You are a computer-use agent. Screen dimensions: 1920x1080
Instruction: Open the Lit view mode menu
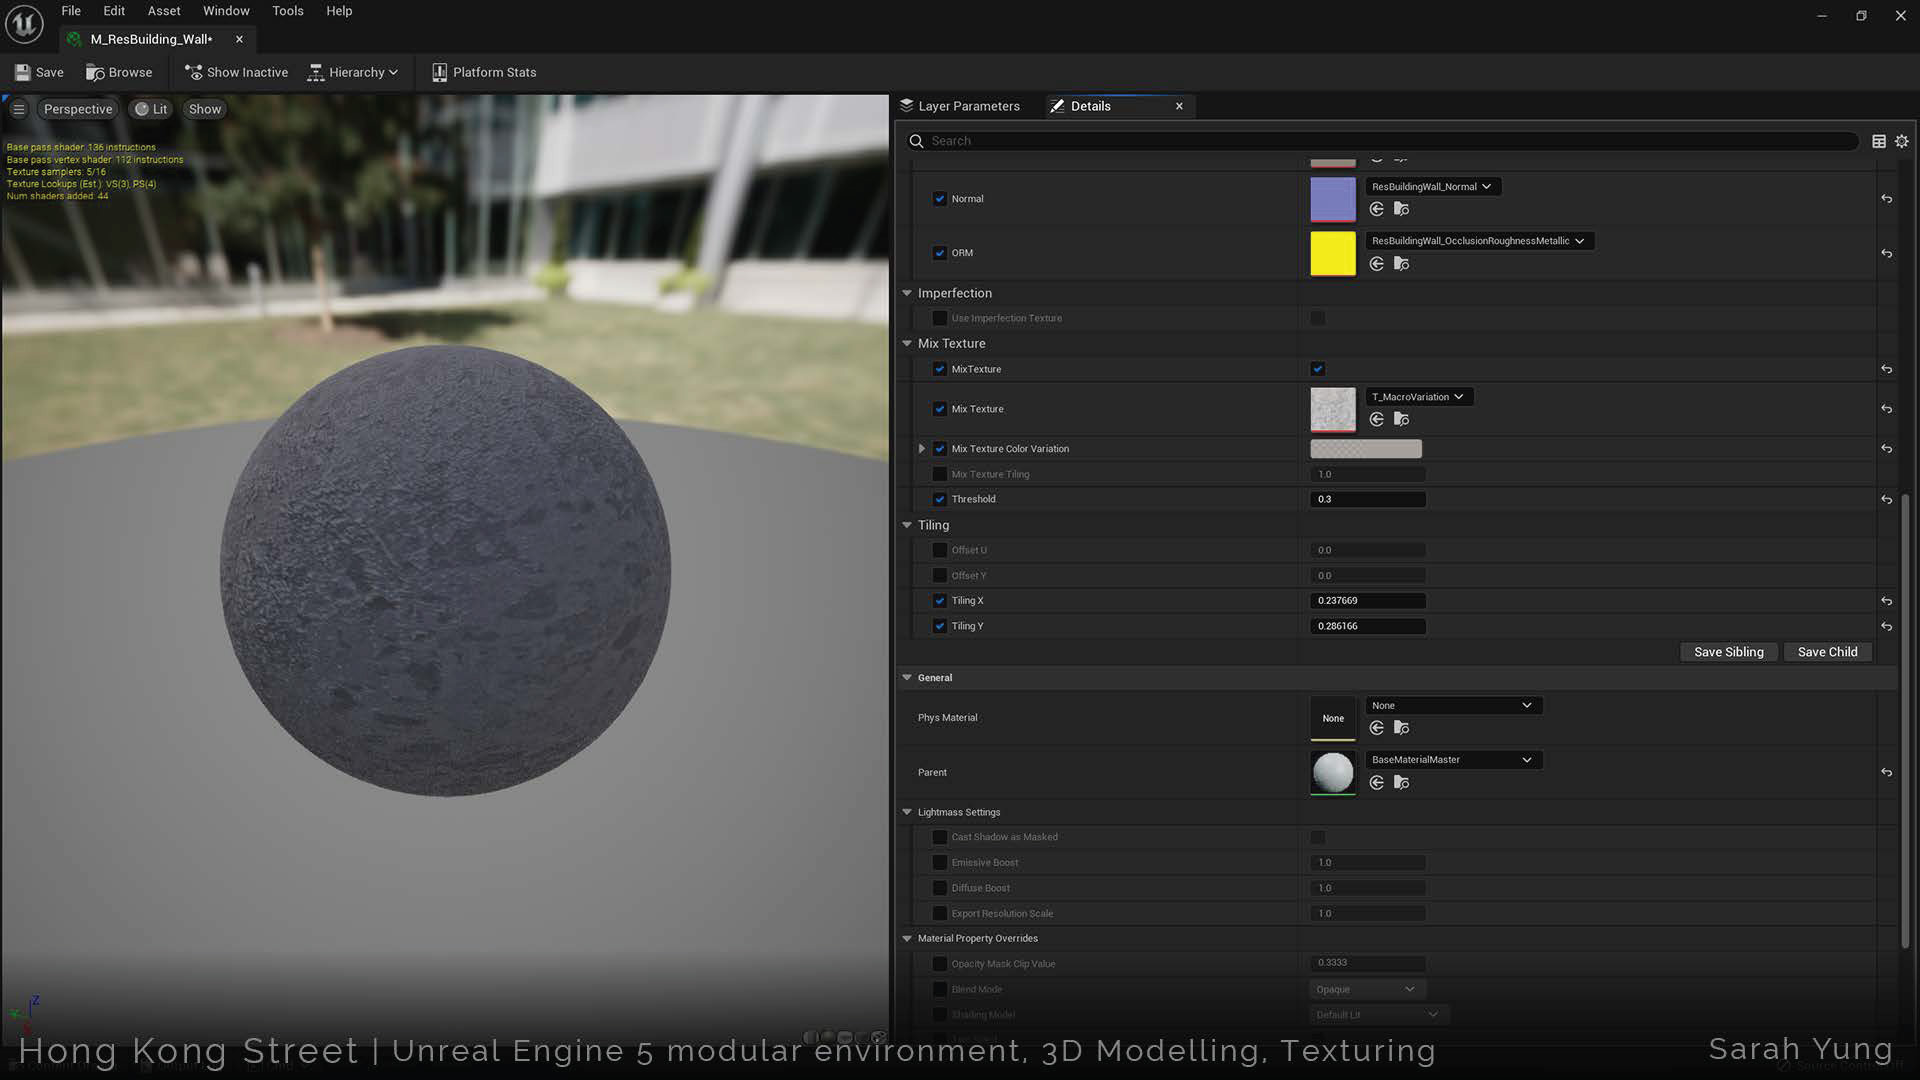click(151, 109)
